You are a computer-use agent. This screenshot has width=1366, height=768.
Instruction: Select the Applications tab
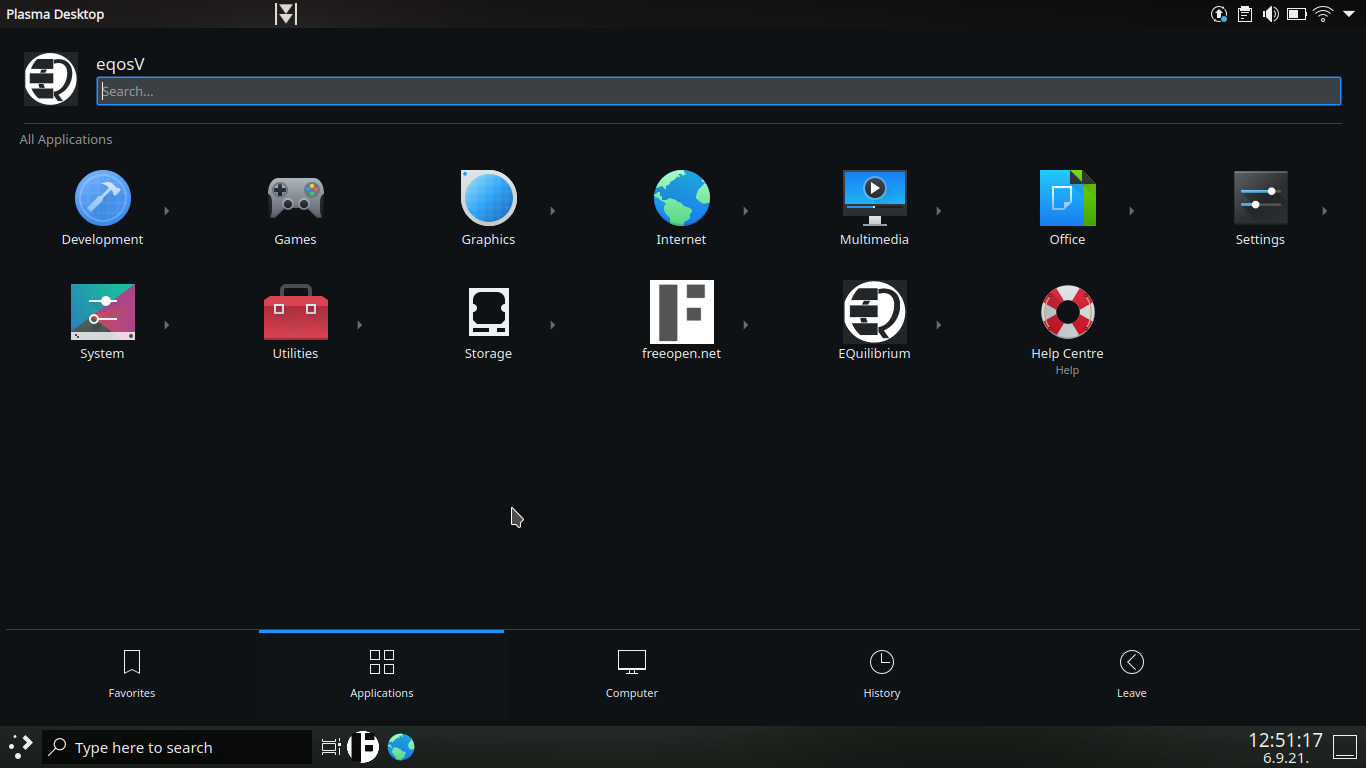pyautogui.click(x=381, y=675)
